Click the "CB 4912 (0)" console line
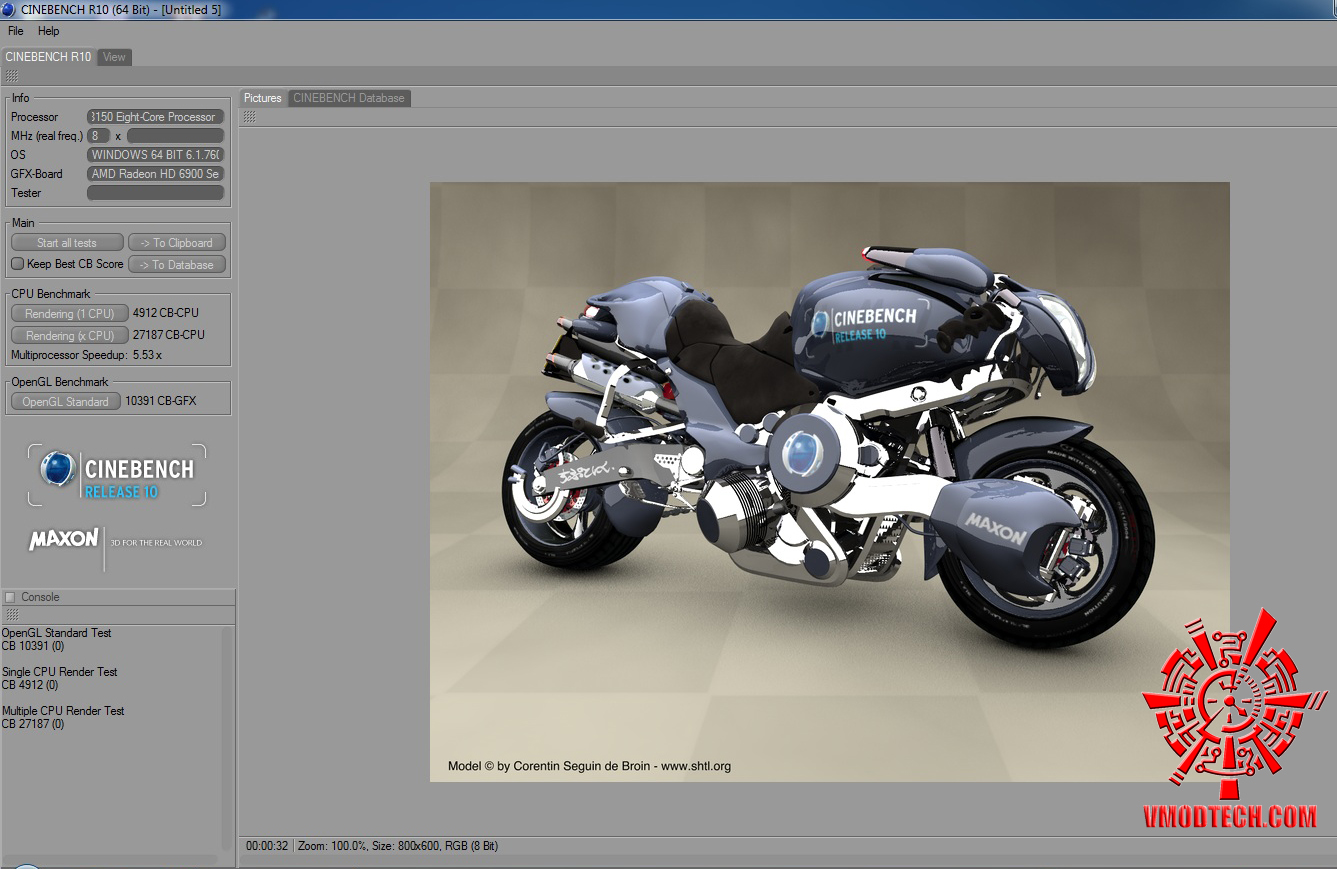The height and width of the screenshot is (869, 1337). click(30, 685)
